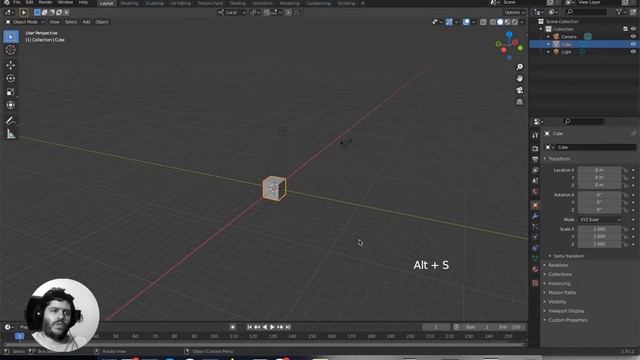Open the File menu
This screenshot has height=360, width=640.
(17, 2)
